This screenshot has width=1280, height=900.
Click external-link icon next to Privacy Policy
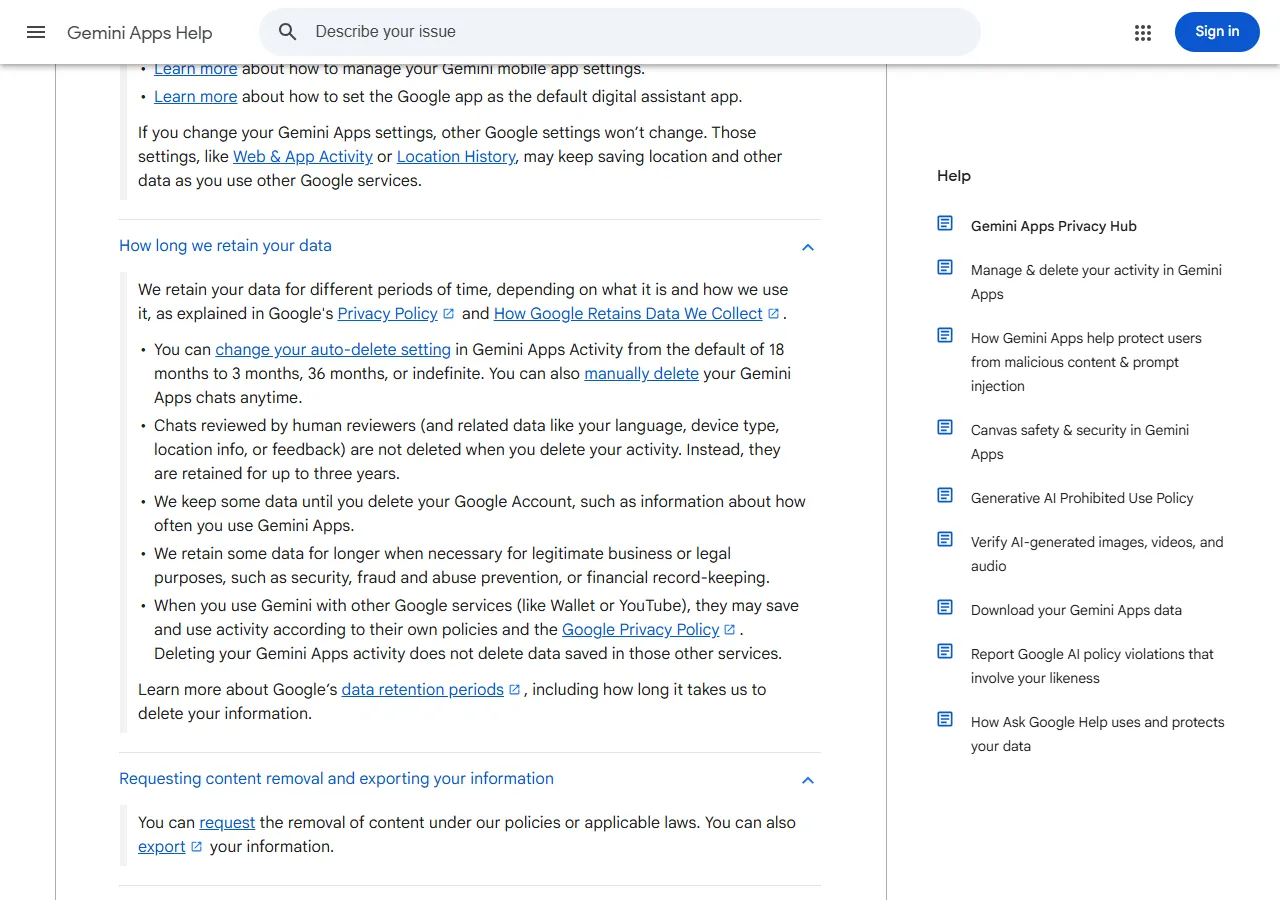click(x=449, y=314)
